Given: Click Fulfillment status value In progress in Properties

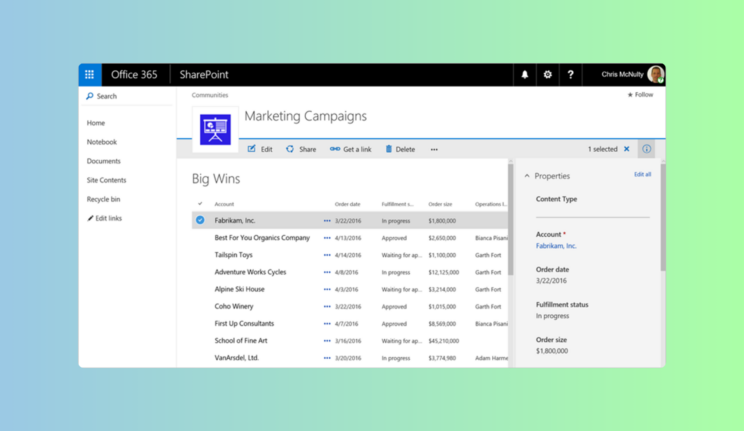Looking at the screenshot, I should (552, 316).
